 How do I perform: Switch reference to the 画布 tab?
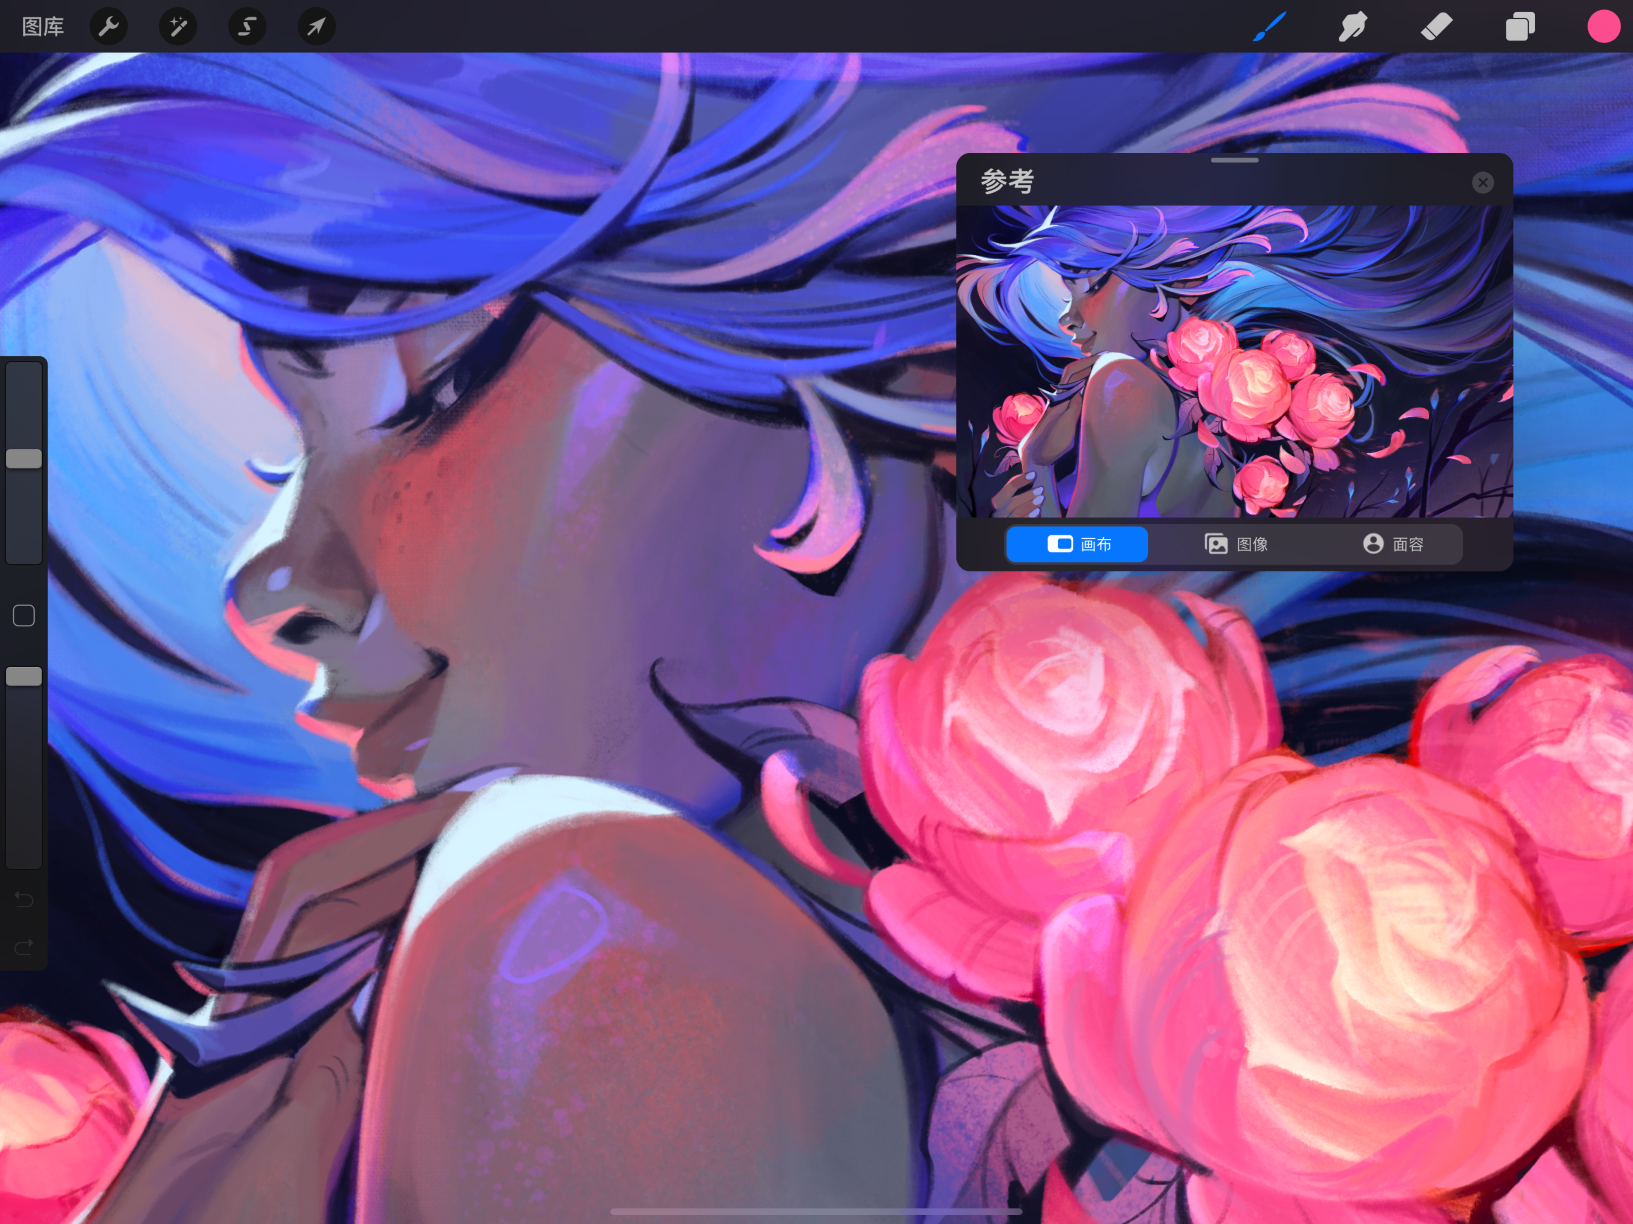click(x=1078, y=544)
